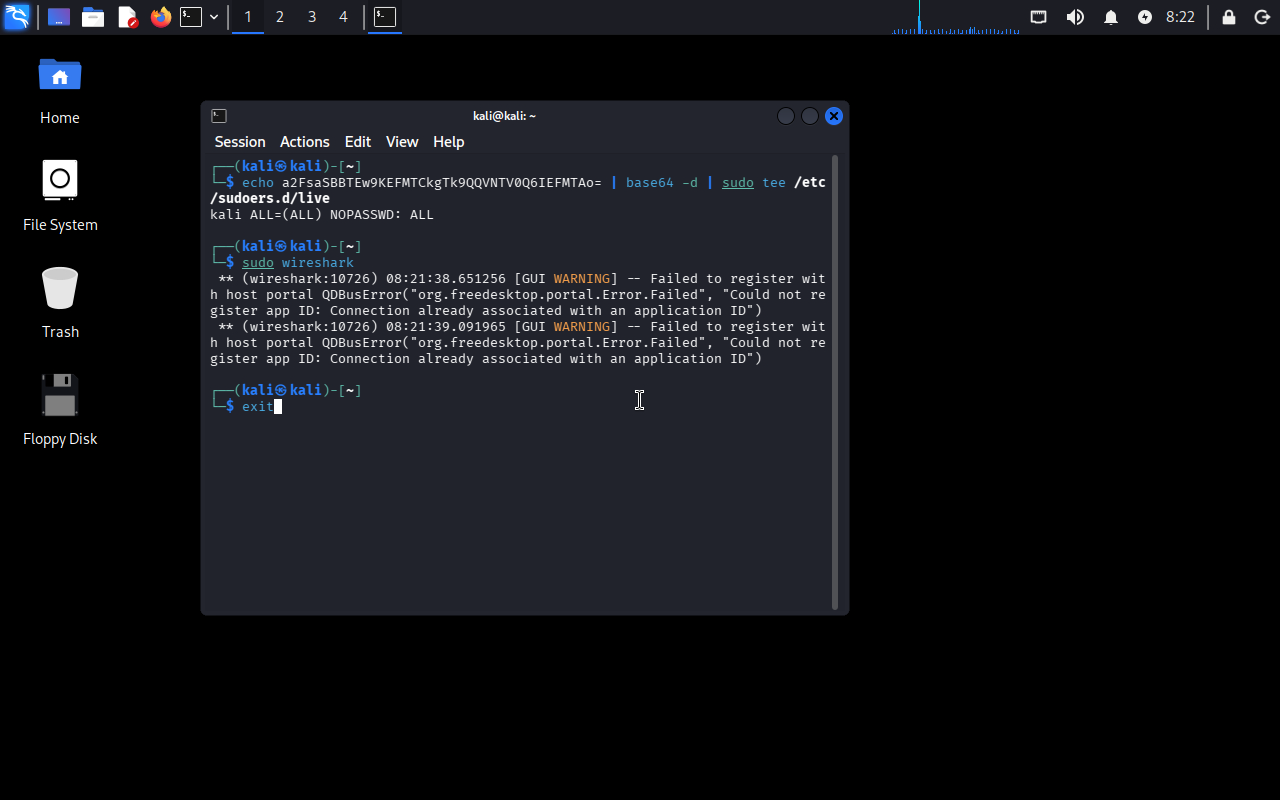The height and width of the screenshot is (800, 1280).
Task: Launch Firefox from the top panel
Action: pos(160,17)
